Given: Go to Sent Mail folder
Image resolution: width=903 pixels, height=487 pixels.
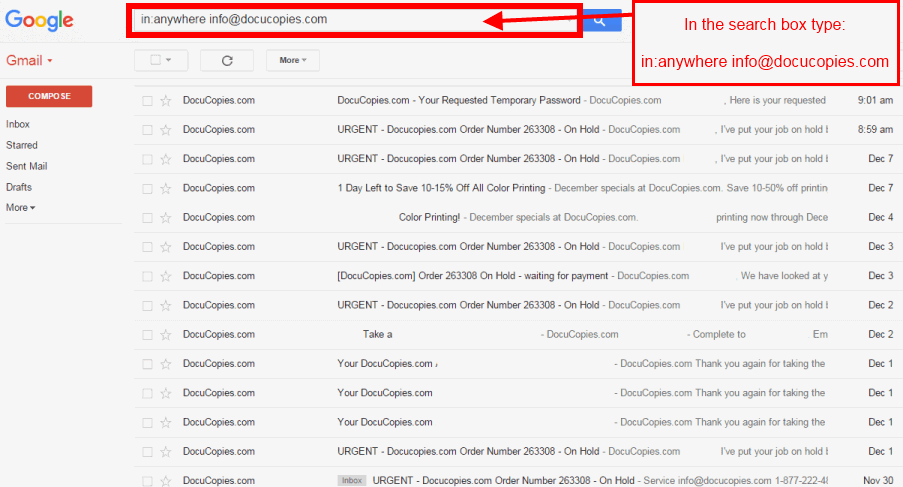Looking at the screenshot, I should [x=27, y=166].
